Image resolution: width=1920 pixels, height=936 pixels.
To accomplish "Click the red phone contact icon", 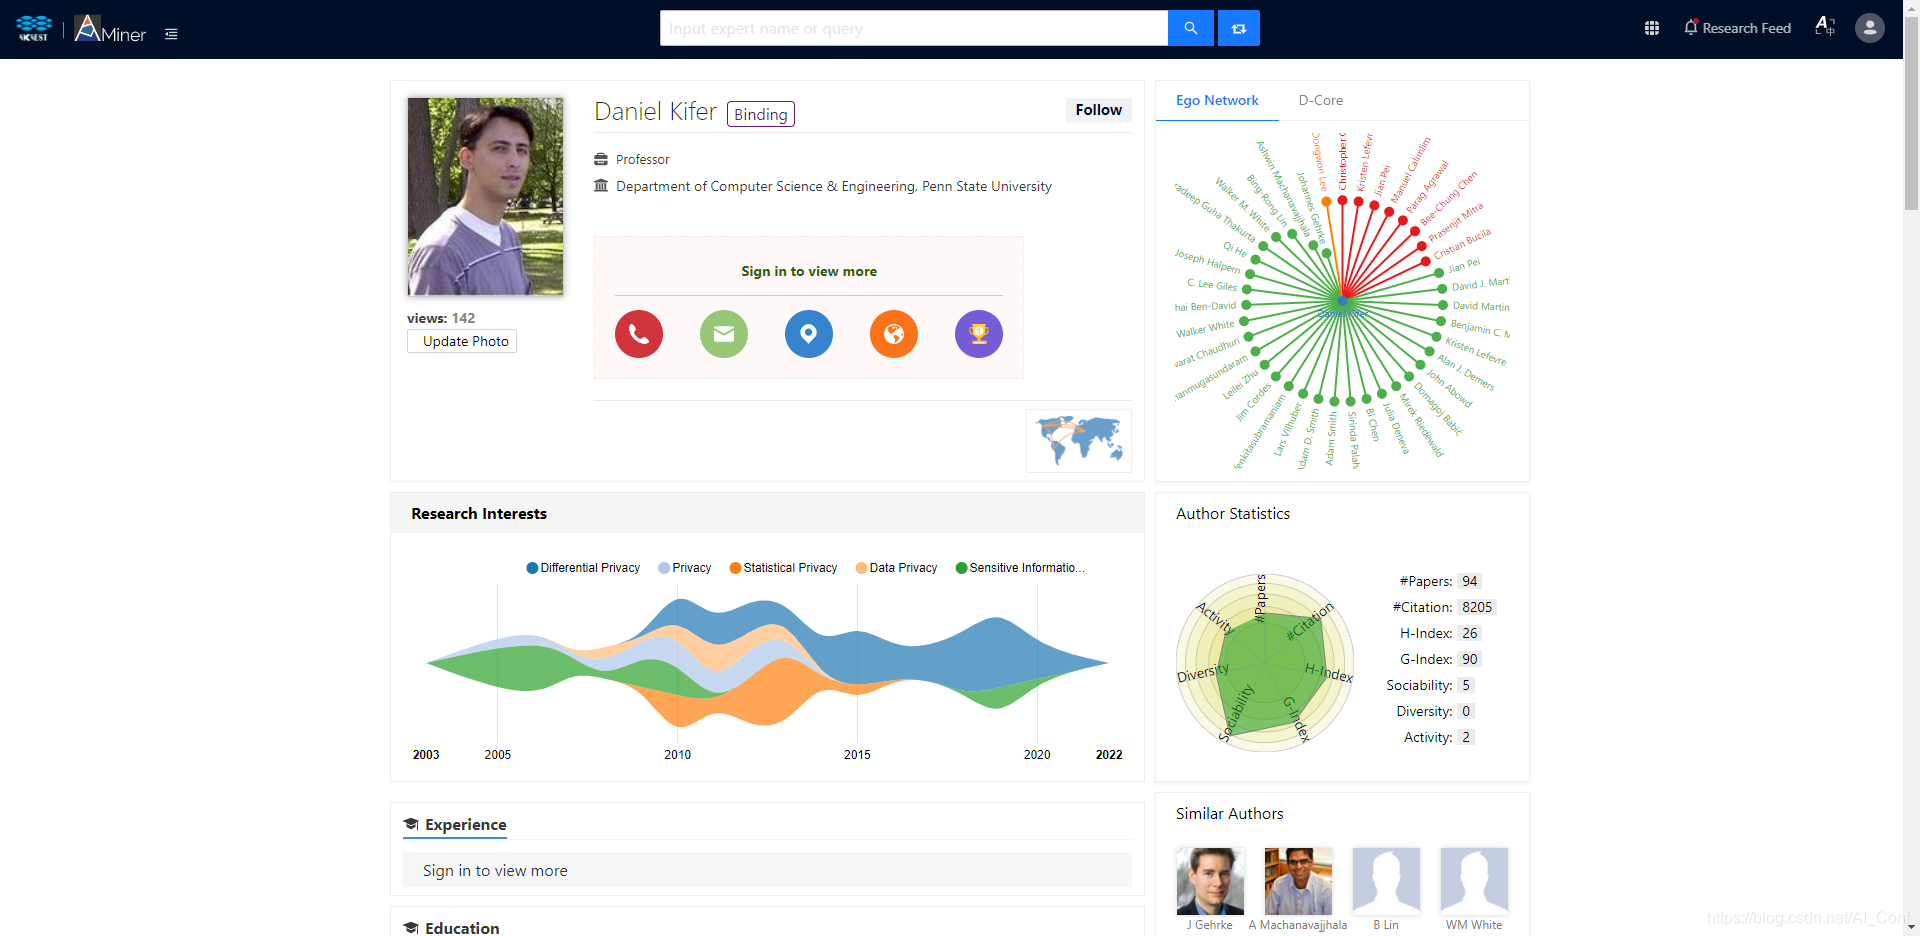I will pos(639,334).
